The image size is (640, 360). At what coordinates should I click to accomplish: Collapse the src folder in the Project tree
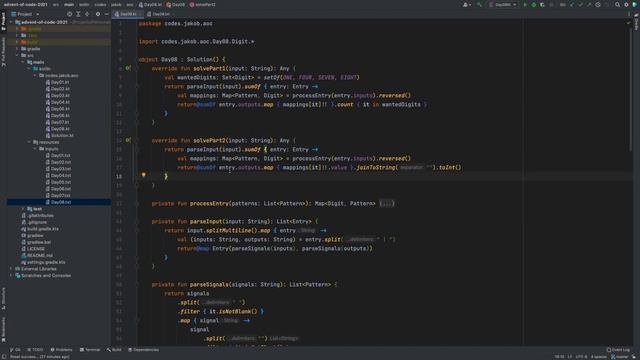17,55
